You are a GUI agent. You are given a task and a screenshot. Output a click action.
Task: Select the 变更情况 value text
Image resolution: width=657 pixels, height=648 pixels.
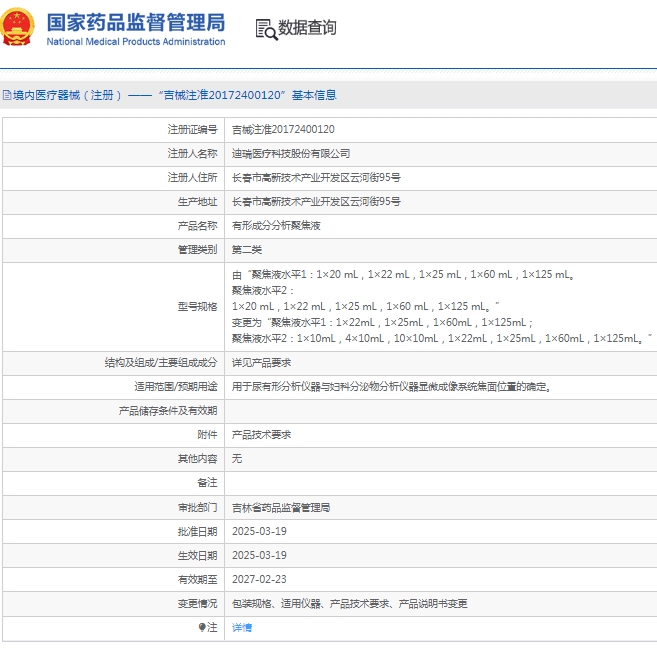point(350,604)
